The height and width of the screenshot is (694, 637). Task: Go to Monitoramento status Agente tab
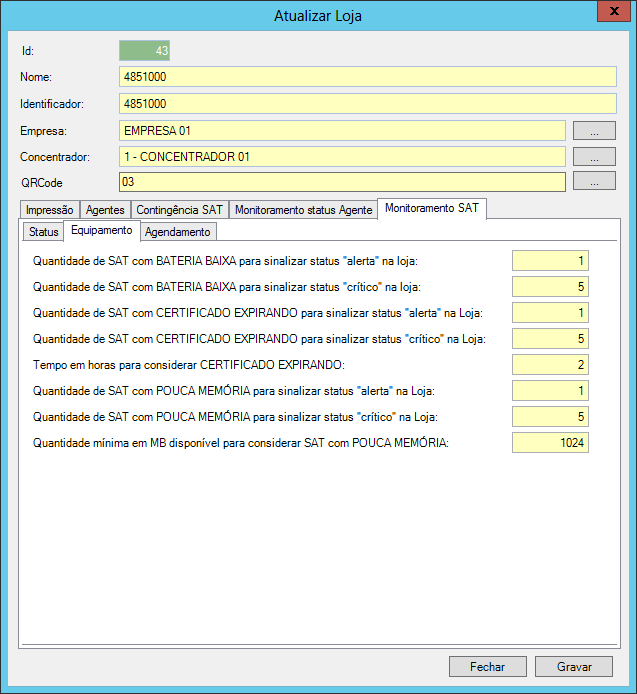click(303, 210)
